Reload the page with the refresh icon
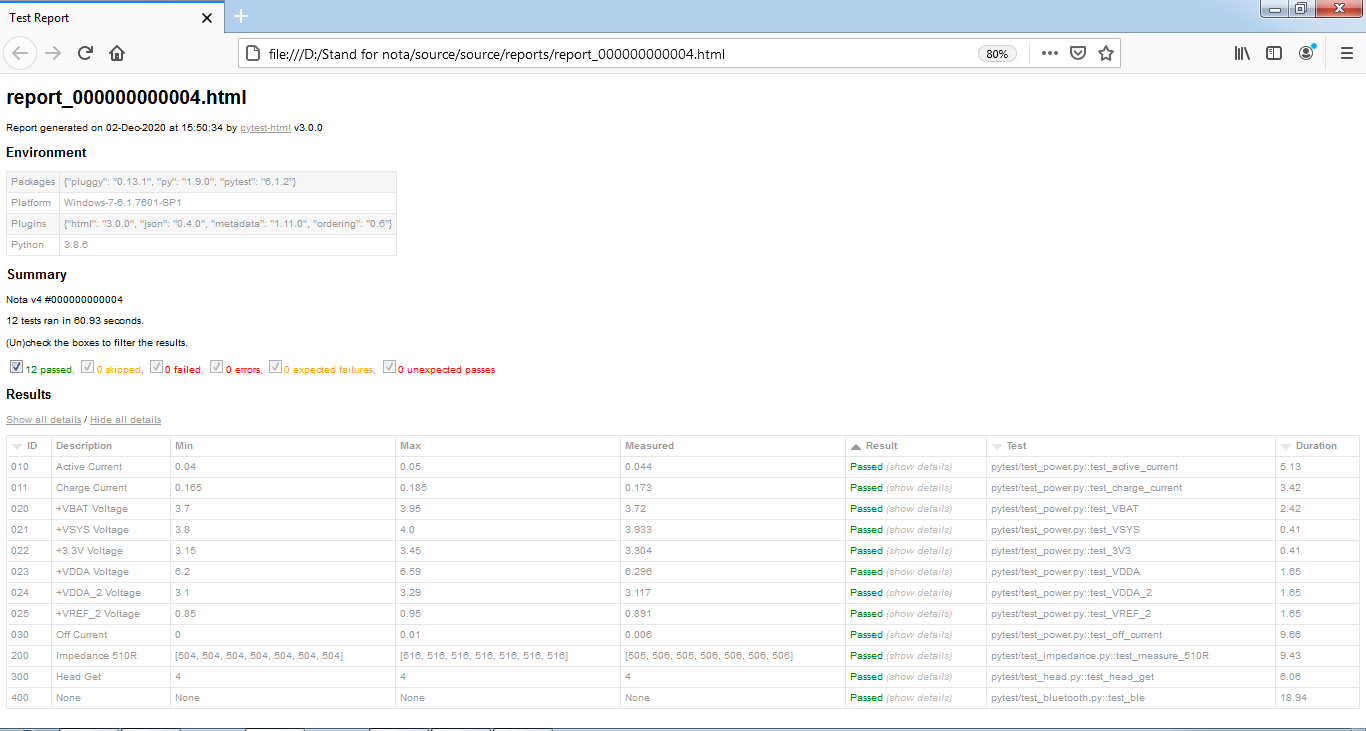Screen dimensions: 1366x731 (86, 54)
